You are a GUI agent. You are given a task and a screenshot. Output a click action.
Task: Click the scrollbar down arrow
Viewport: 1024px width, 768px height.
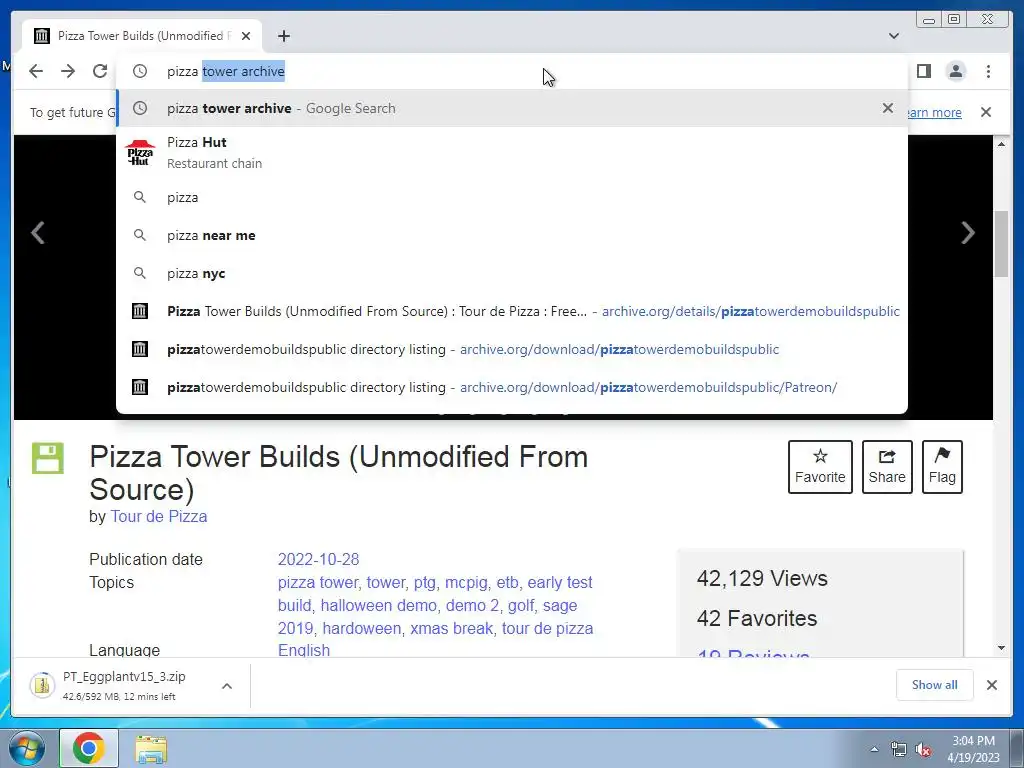point(1001,648)
